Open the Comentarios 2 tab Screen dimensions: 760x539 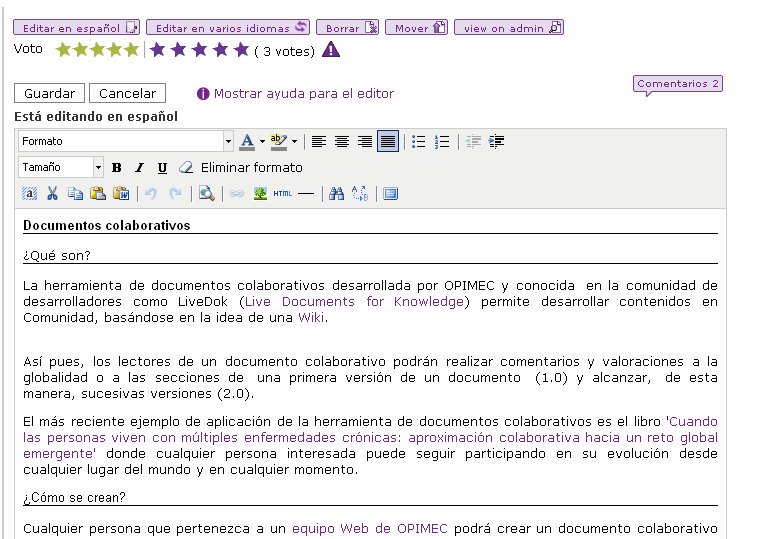[678, 84]
